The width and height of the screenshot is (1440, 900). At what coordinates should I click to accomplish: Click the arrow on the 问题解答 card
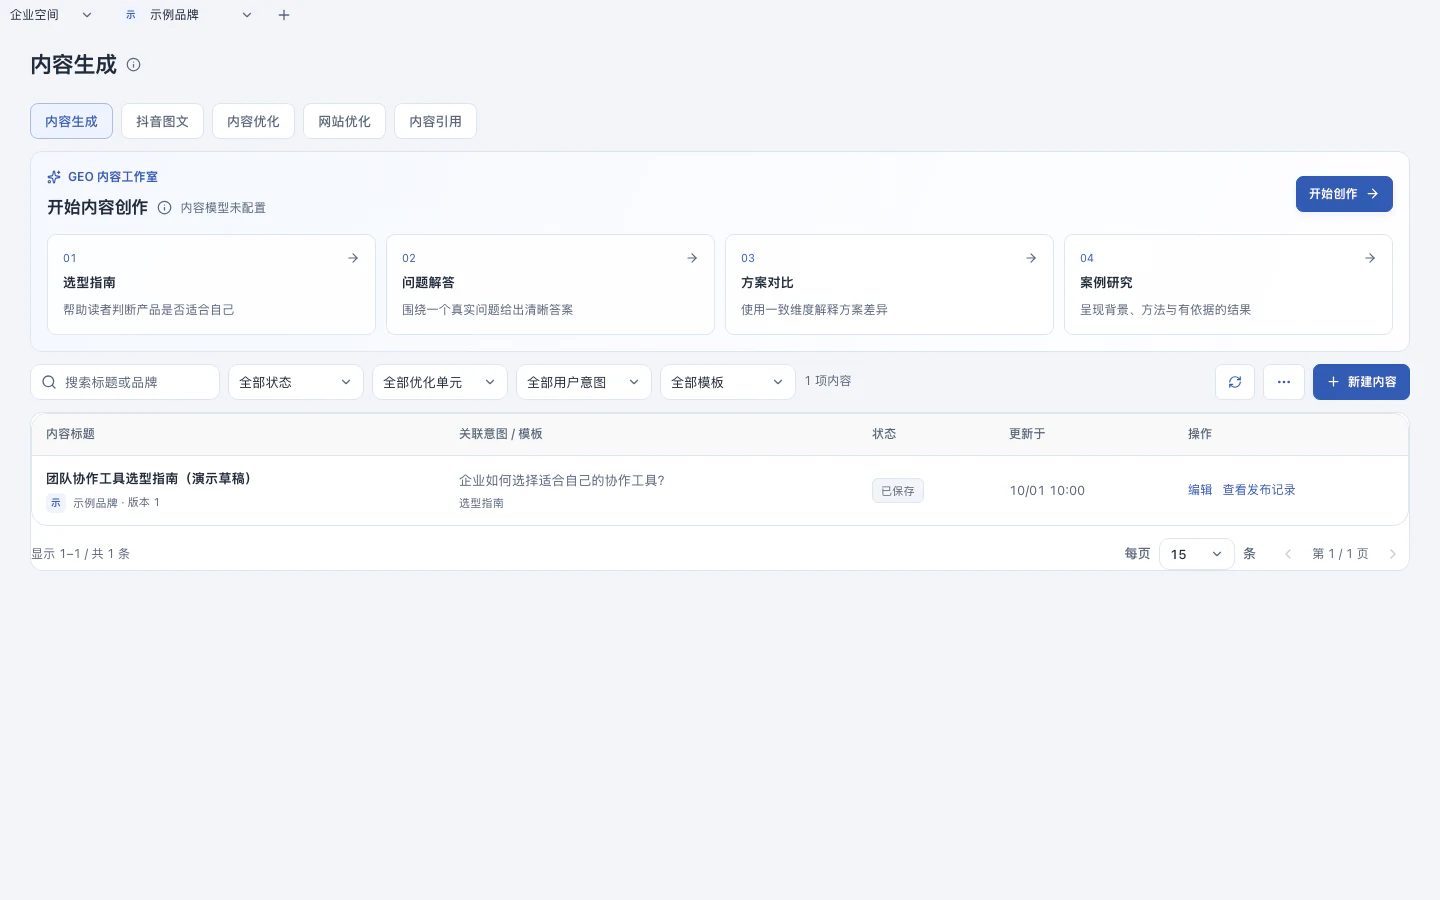pos(692,258)
